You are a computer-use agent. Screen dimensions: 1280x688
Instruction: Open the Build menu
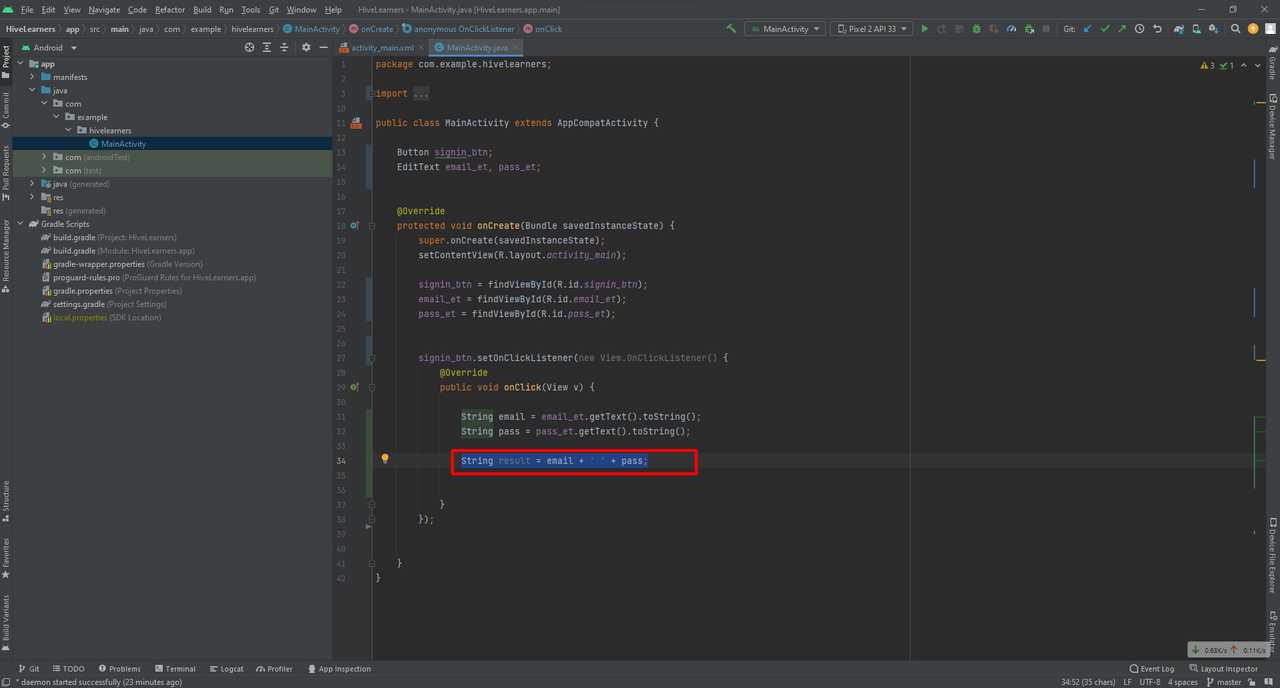point(202,9)
